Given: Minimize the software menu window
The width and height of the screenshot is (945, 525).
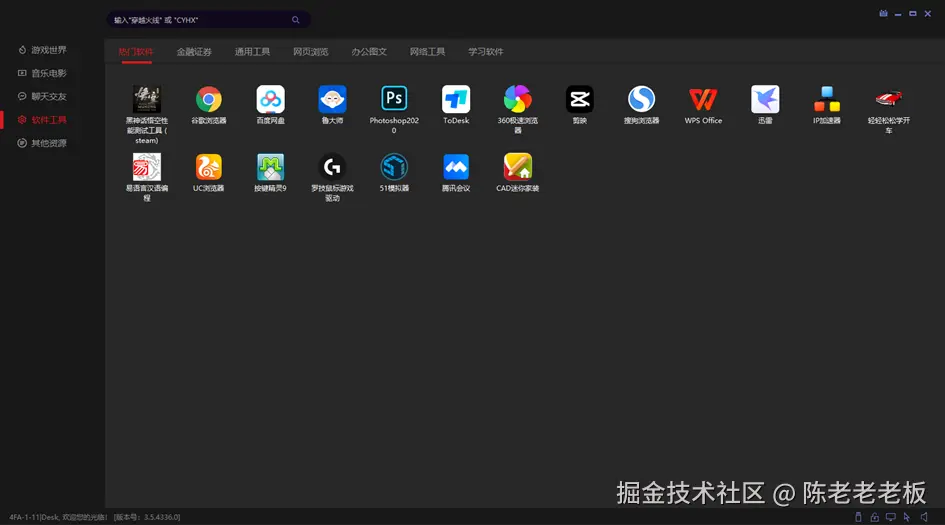Looking at the screenshot, I should [x=898, y=13].
